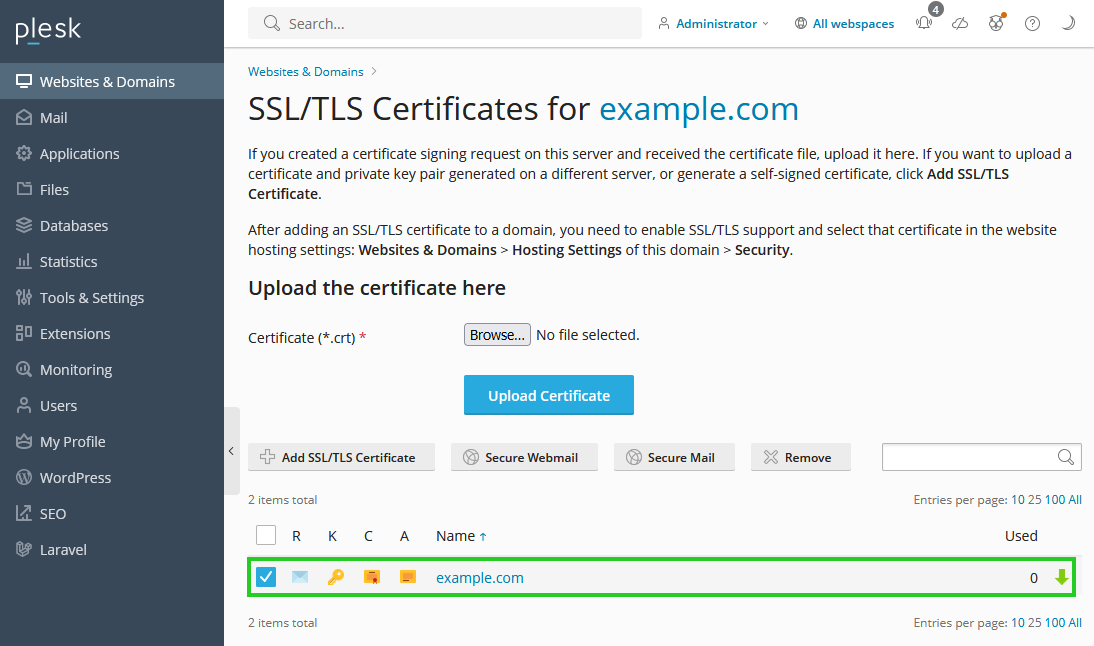Click inside the certificate list search field
The image size is (1094, 646).
(x=970, y=456)
